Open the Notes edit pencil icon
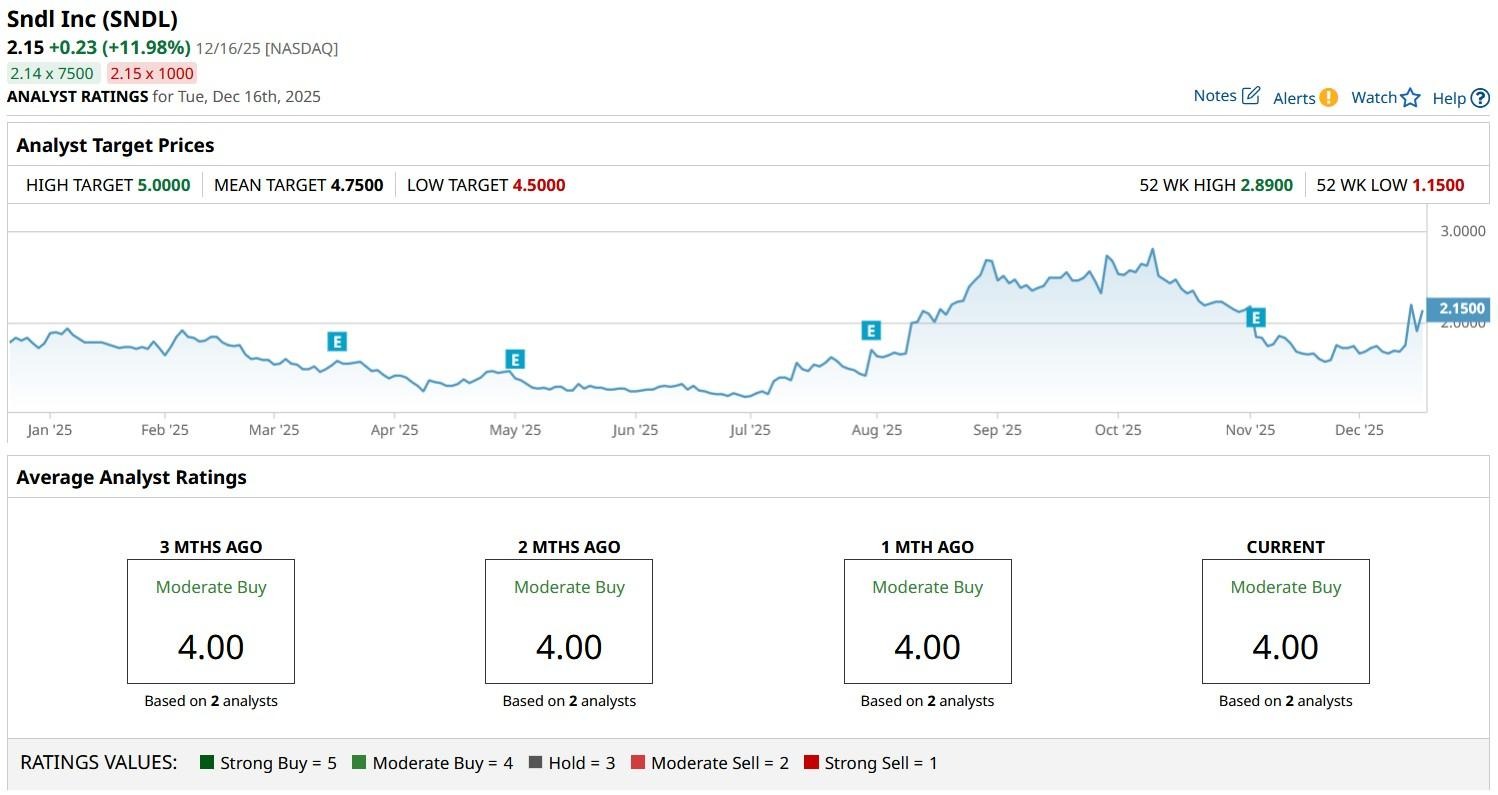1498x795 pixels. [1251, 96]
